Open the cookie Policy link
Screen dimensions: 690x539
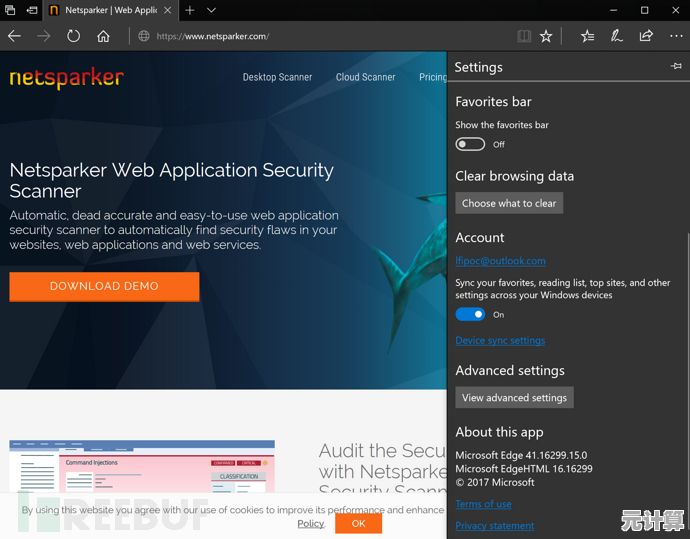(311, 524)
